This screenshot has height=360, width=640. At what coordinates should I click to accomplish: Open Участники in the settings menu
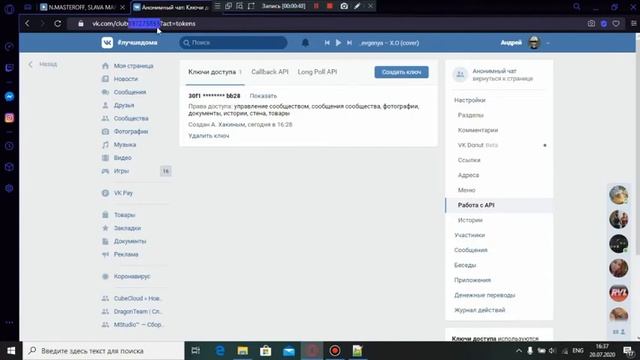[469, 235]
